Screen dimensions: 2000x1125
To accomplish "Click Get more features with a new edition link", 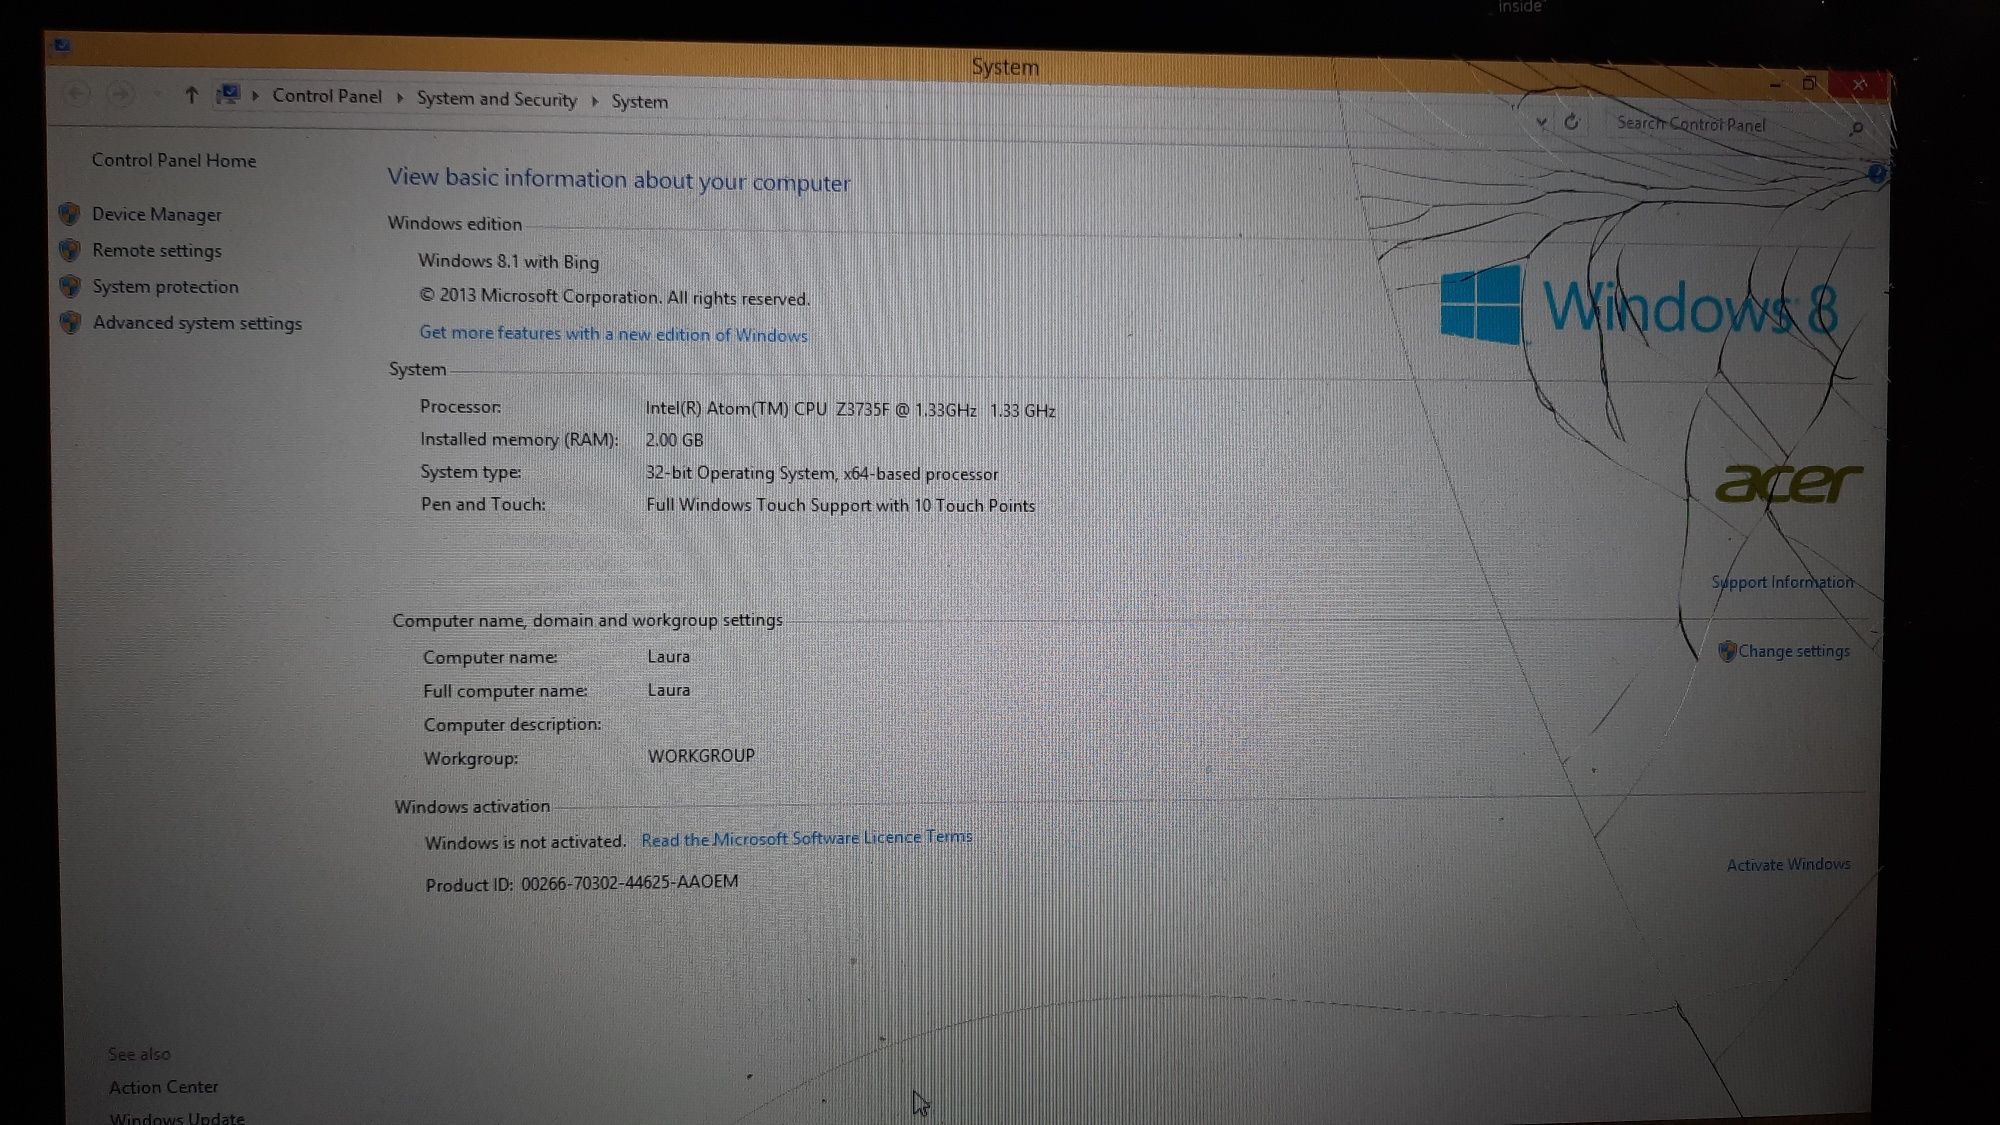I will click(x=613, y=334).
